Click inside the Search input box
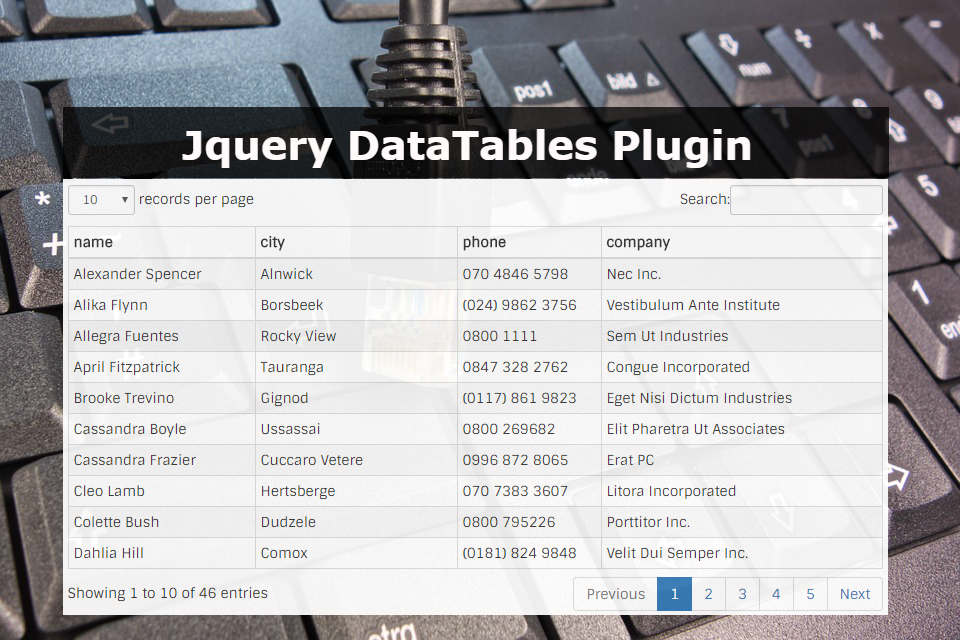The width and height of the screenshot is (960, 640). (806, 199)
